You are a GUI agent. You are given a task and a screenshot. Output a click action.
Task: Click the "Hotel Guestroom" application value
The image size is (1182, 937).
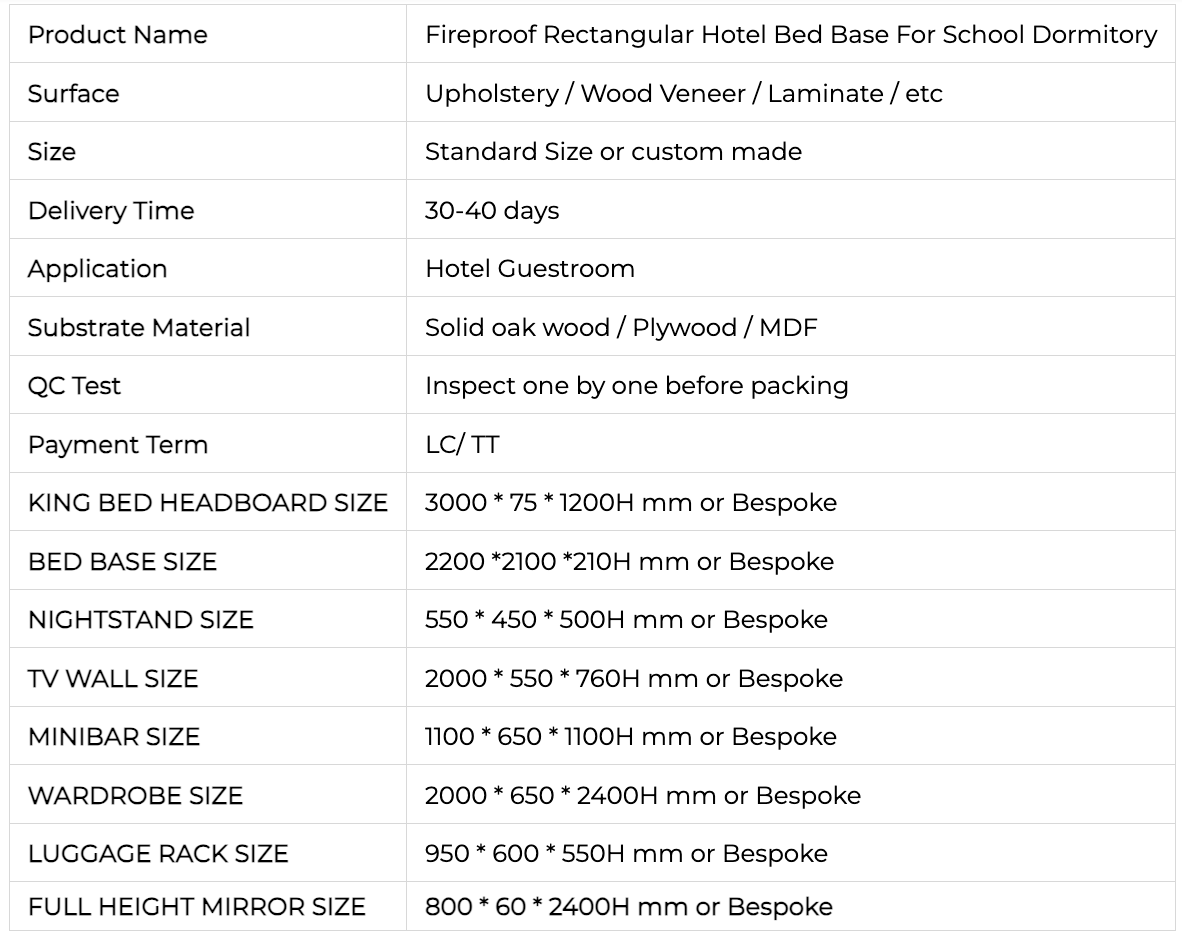pos(530,269)
